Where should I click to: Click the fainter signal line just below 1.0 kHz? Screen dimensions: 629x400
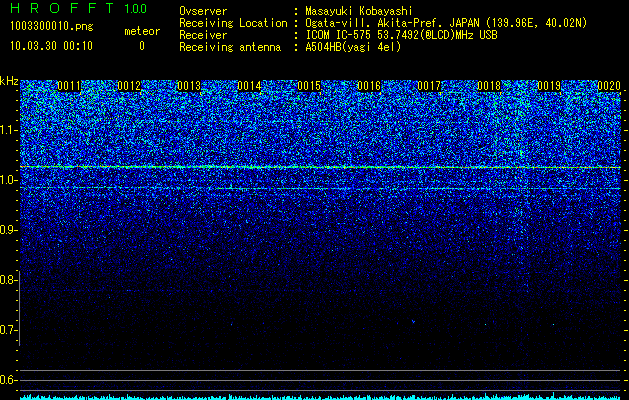[x=320, y=188]
